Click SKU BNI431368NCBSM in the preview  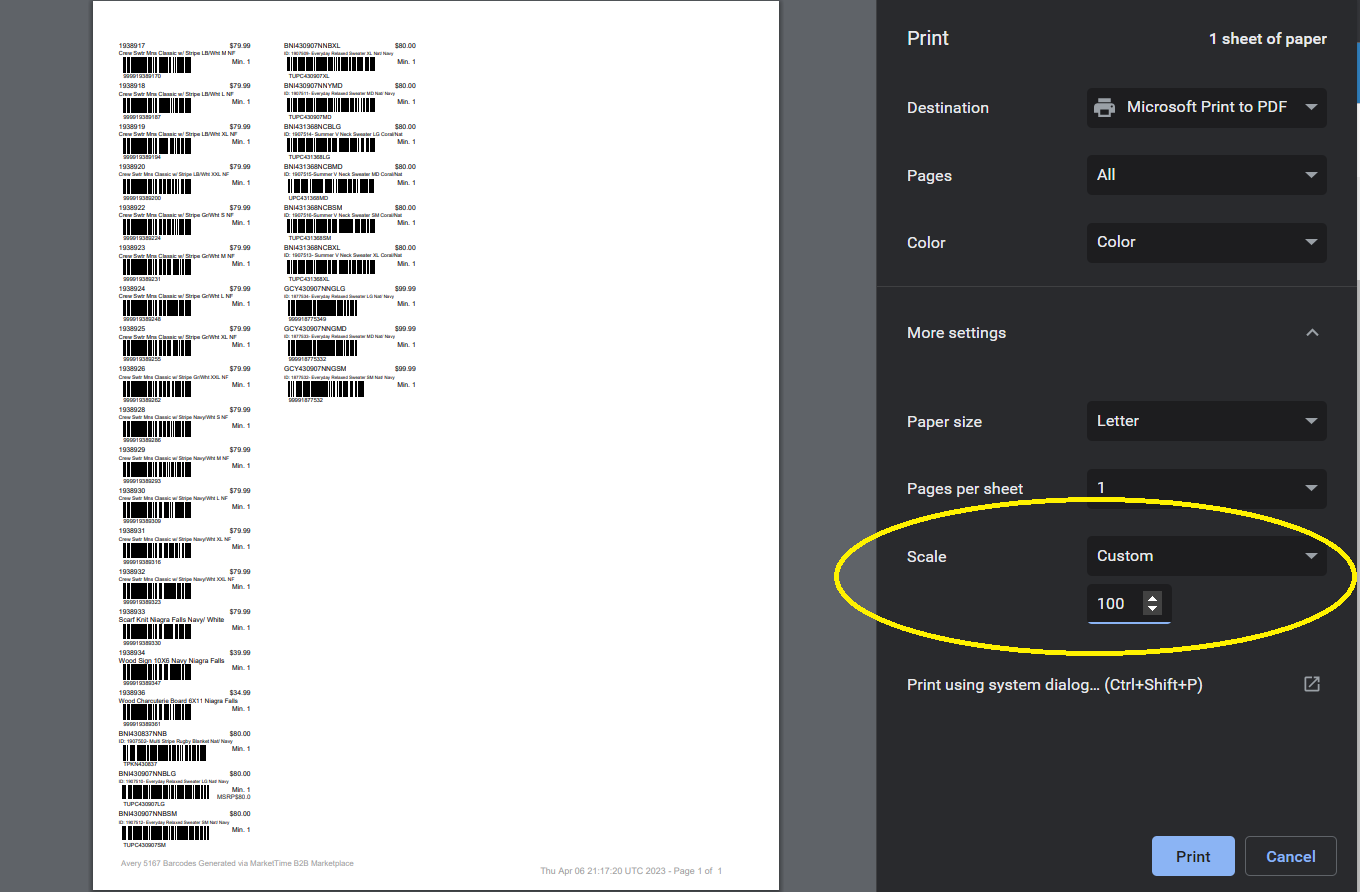coord(313,208)
